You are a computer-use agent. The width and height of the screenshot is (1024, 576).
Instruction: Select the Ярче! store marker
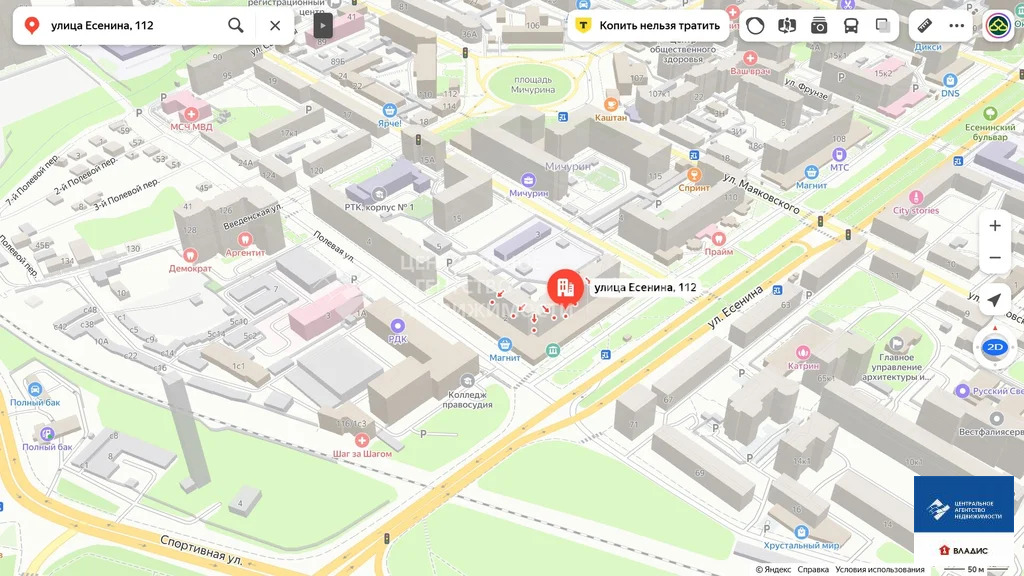pyautogui.click(x=390, y=110)
